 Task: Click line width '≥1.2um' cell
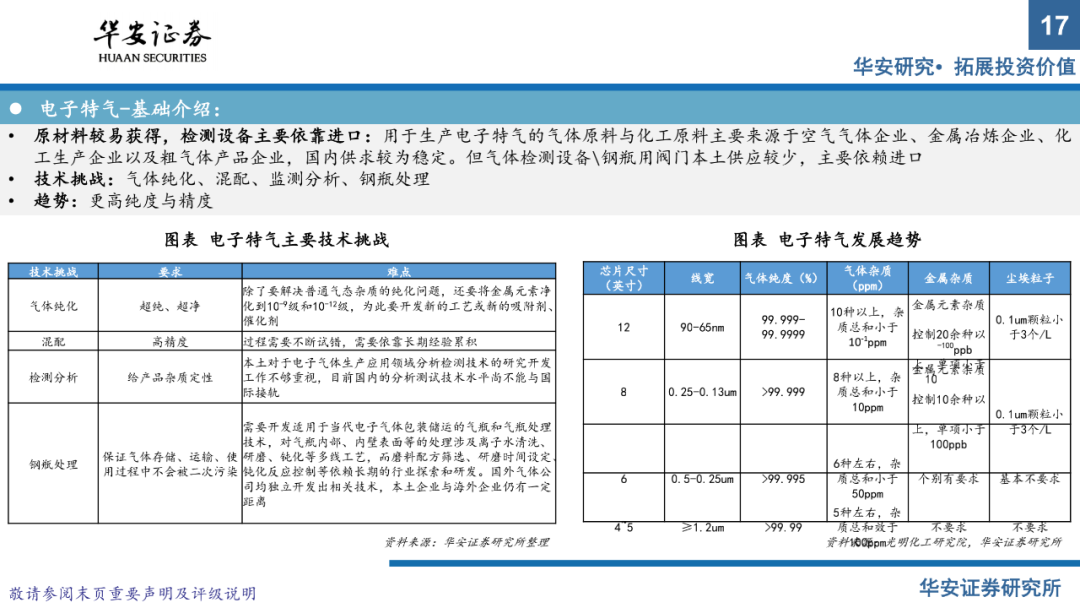(703, 527)
